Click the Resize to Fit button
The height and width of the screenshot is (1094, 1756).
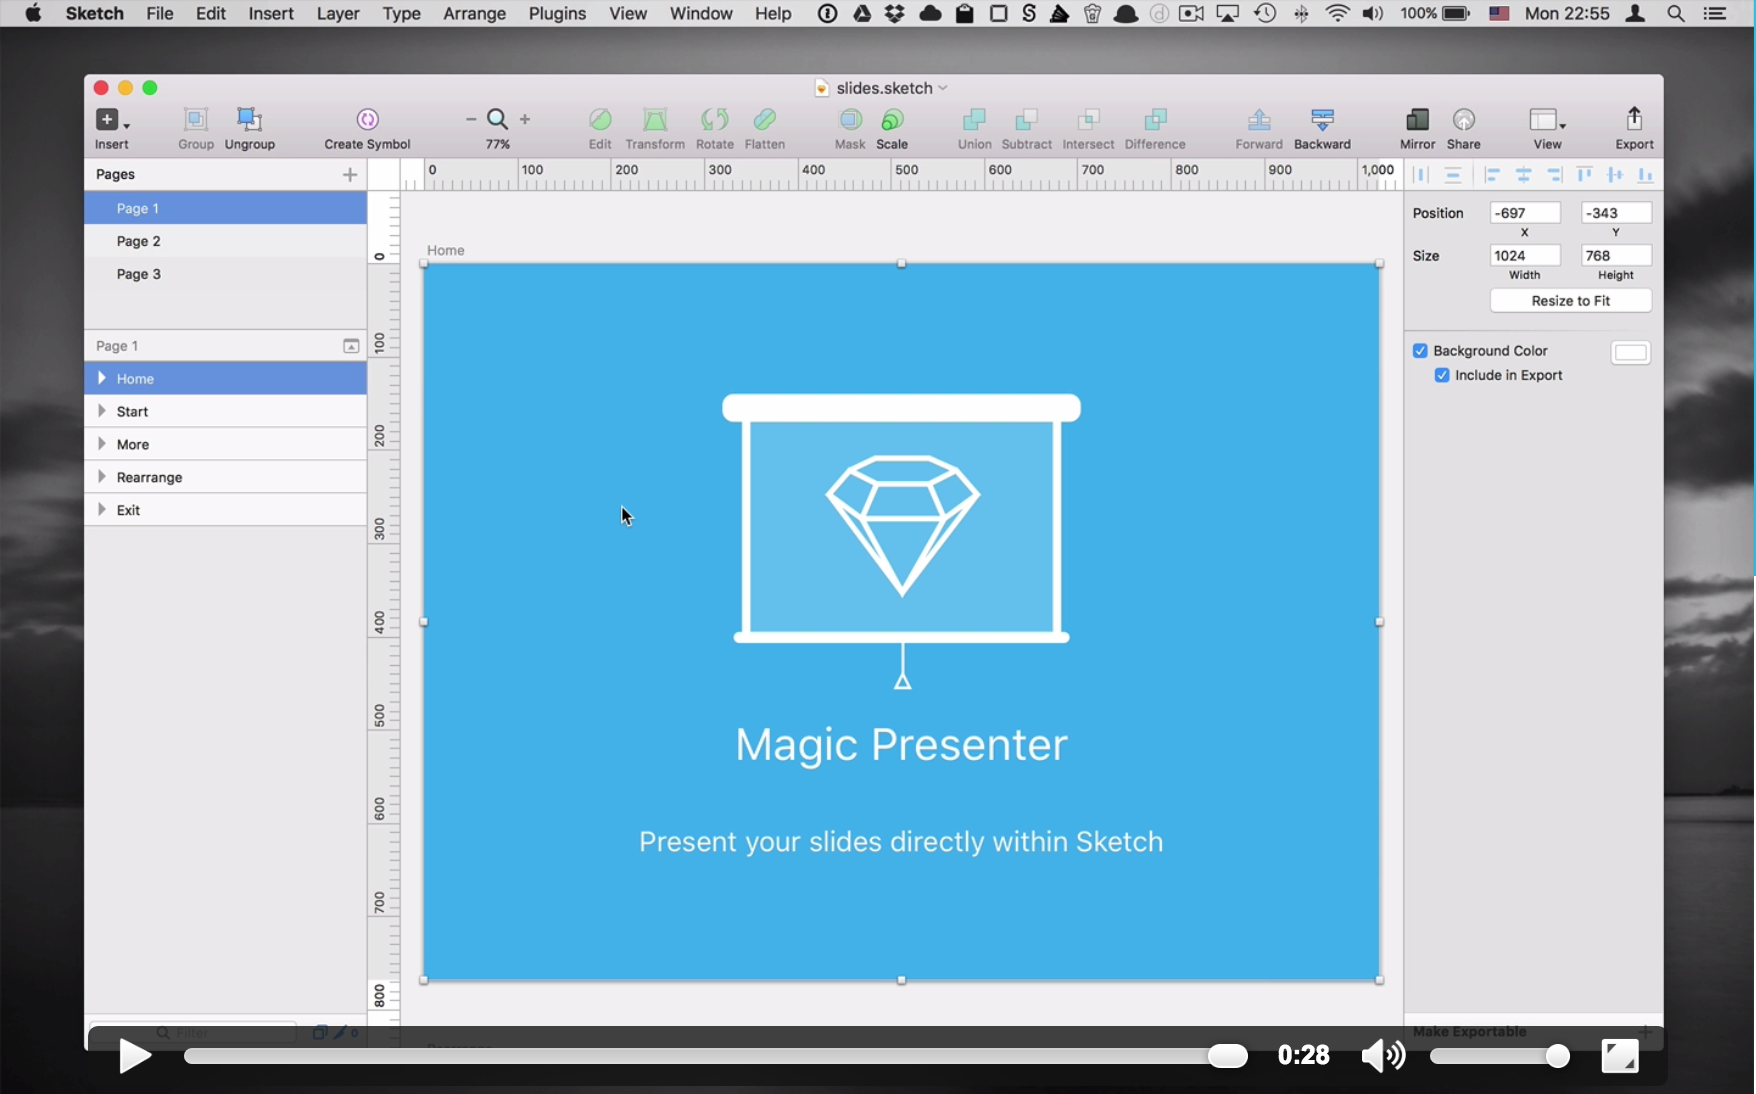[x=1570, y=301]
